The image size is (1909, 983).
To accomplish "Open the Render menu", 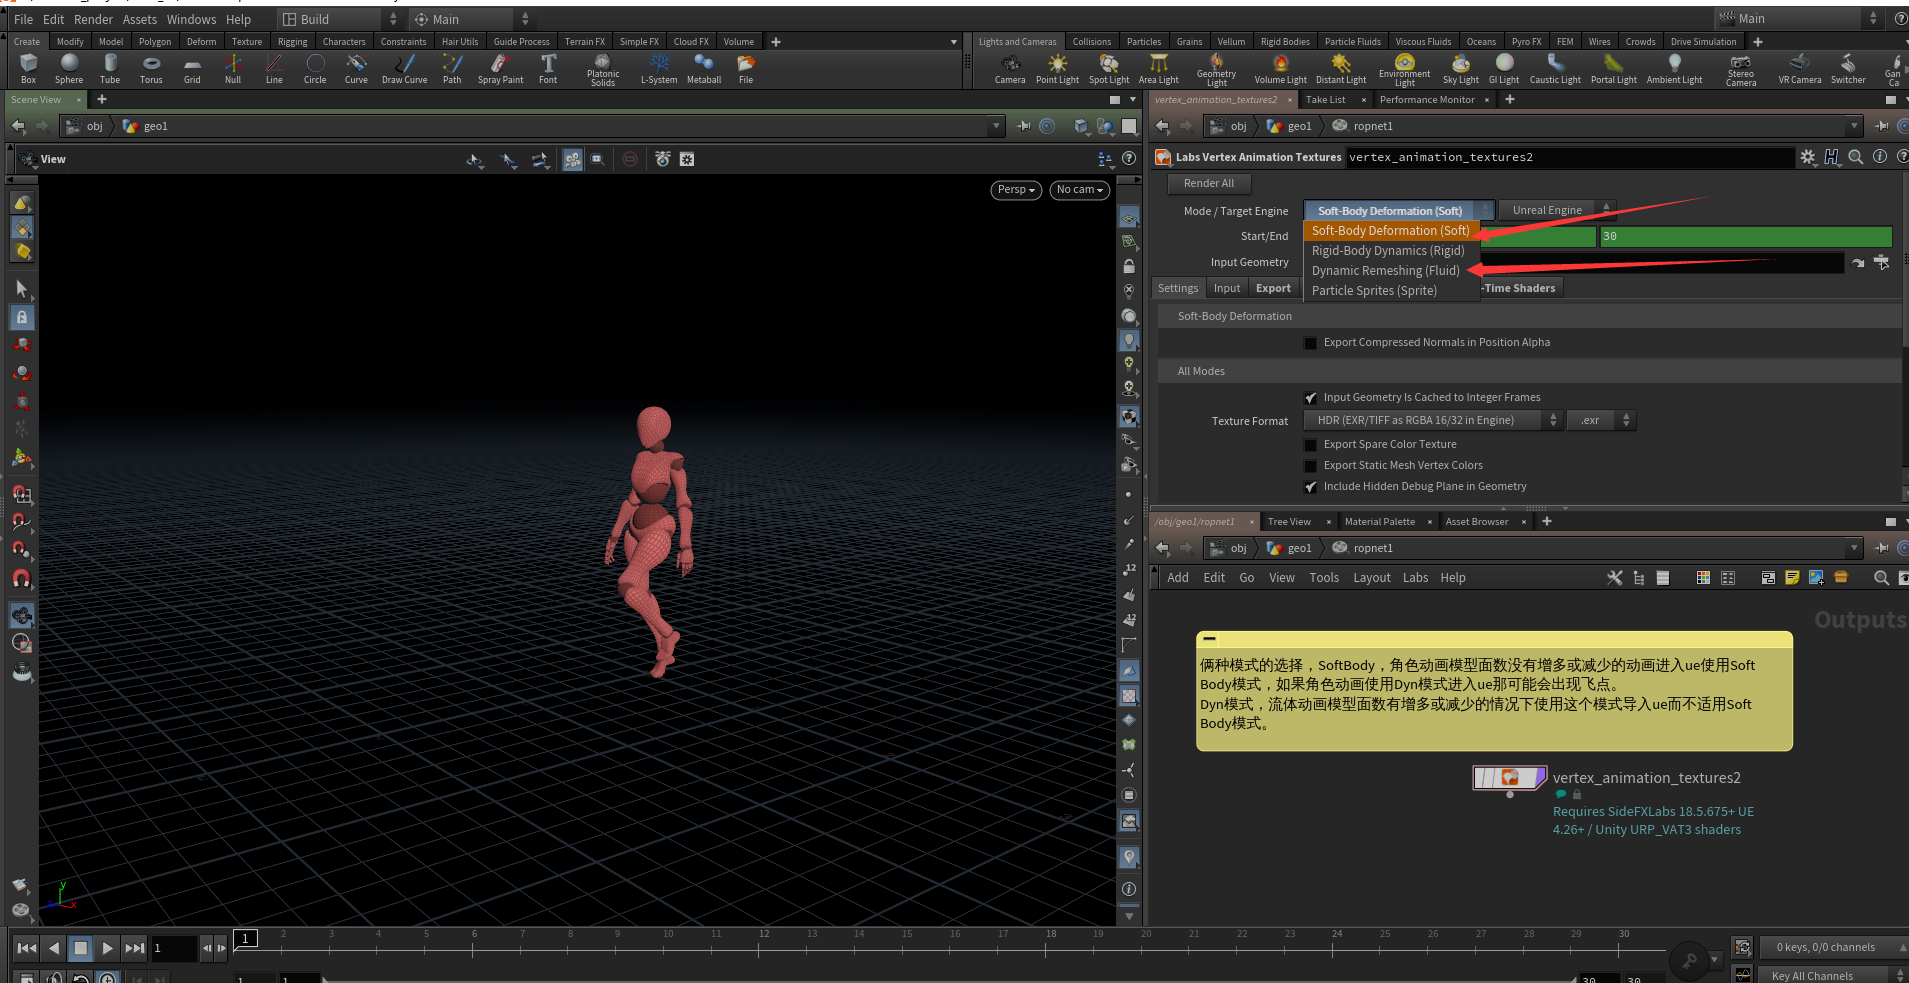I will (x=93, y=19).
